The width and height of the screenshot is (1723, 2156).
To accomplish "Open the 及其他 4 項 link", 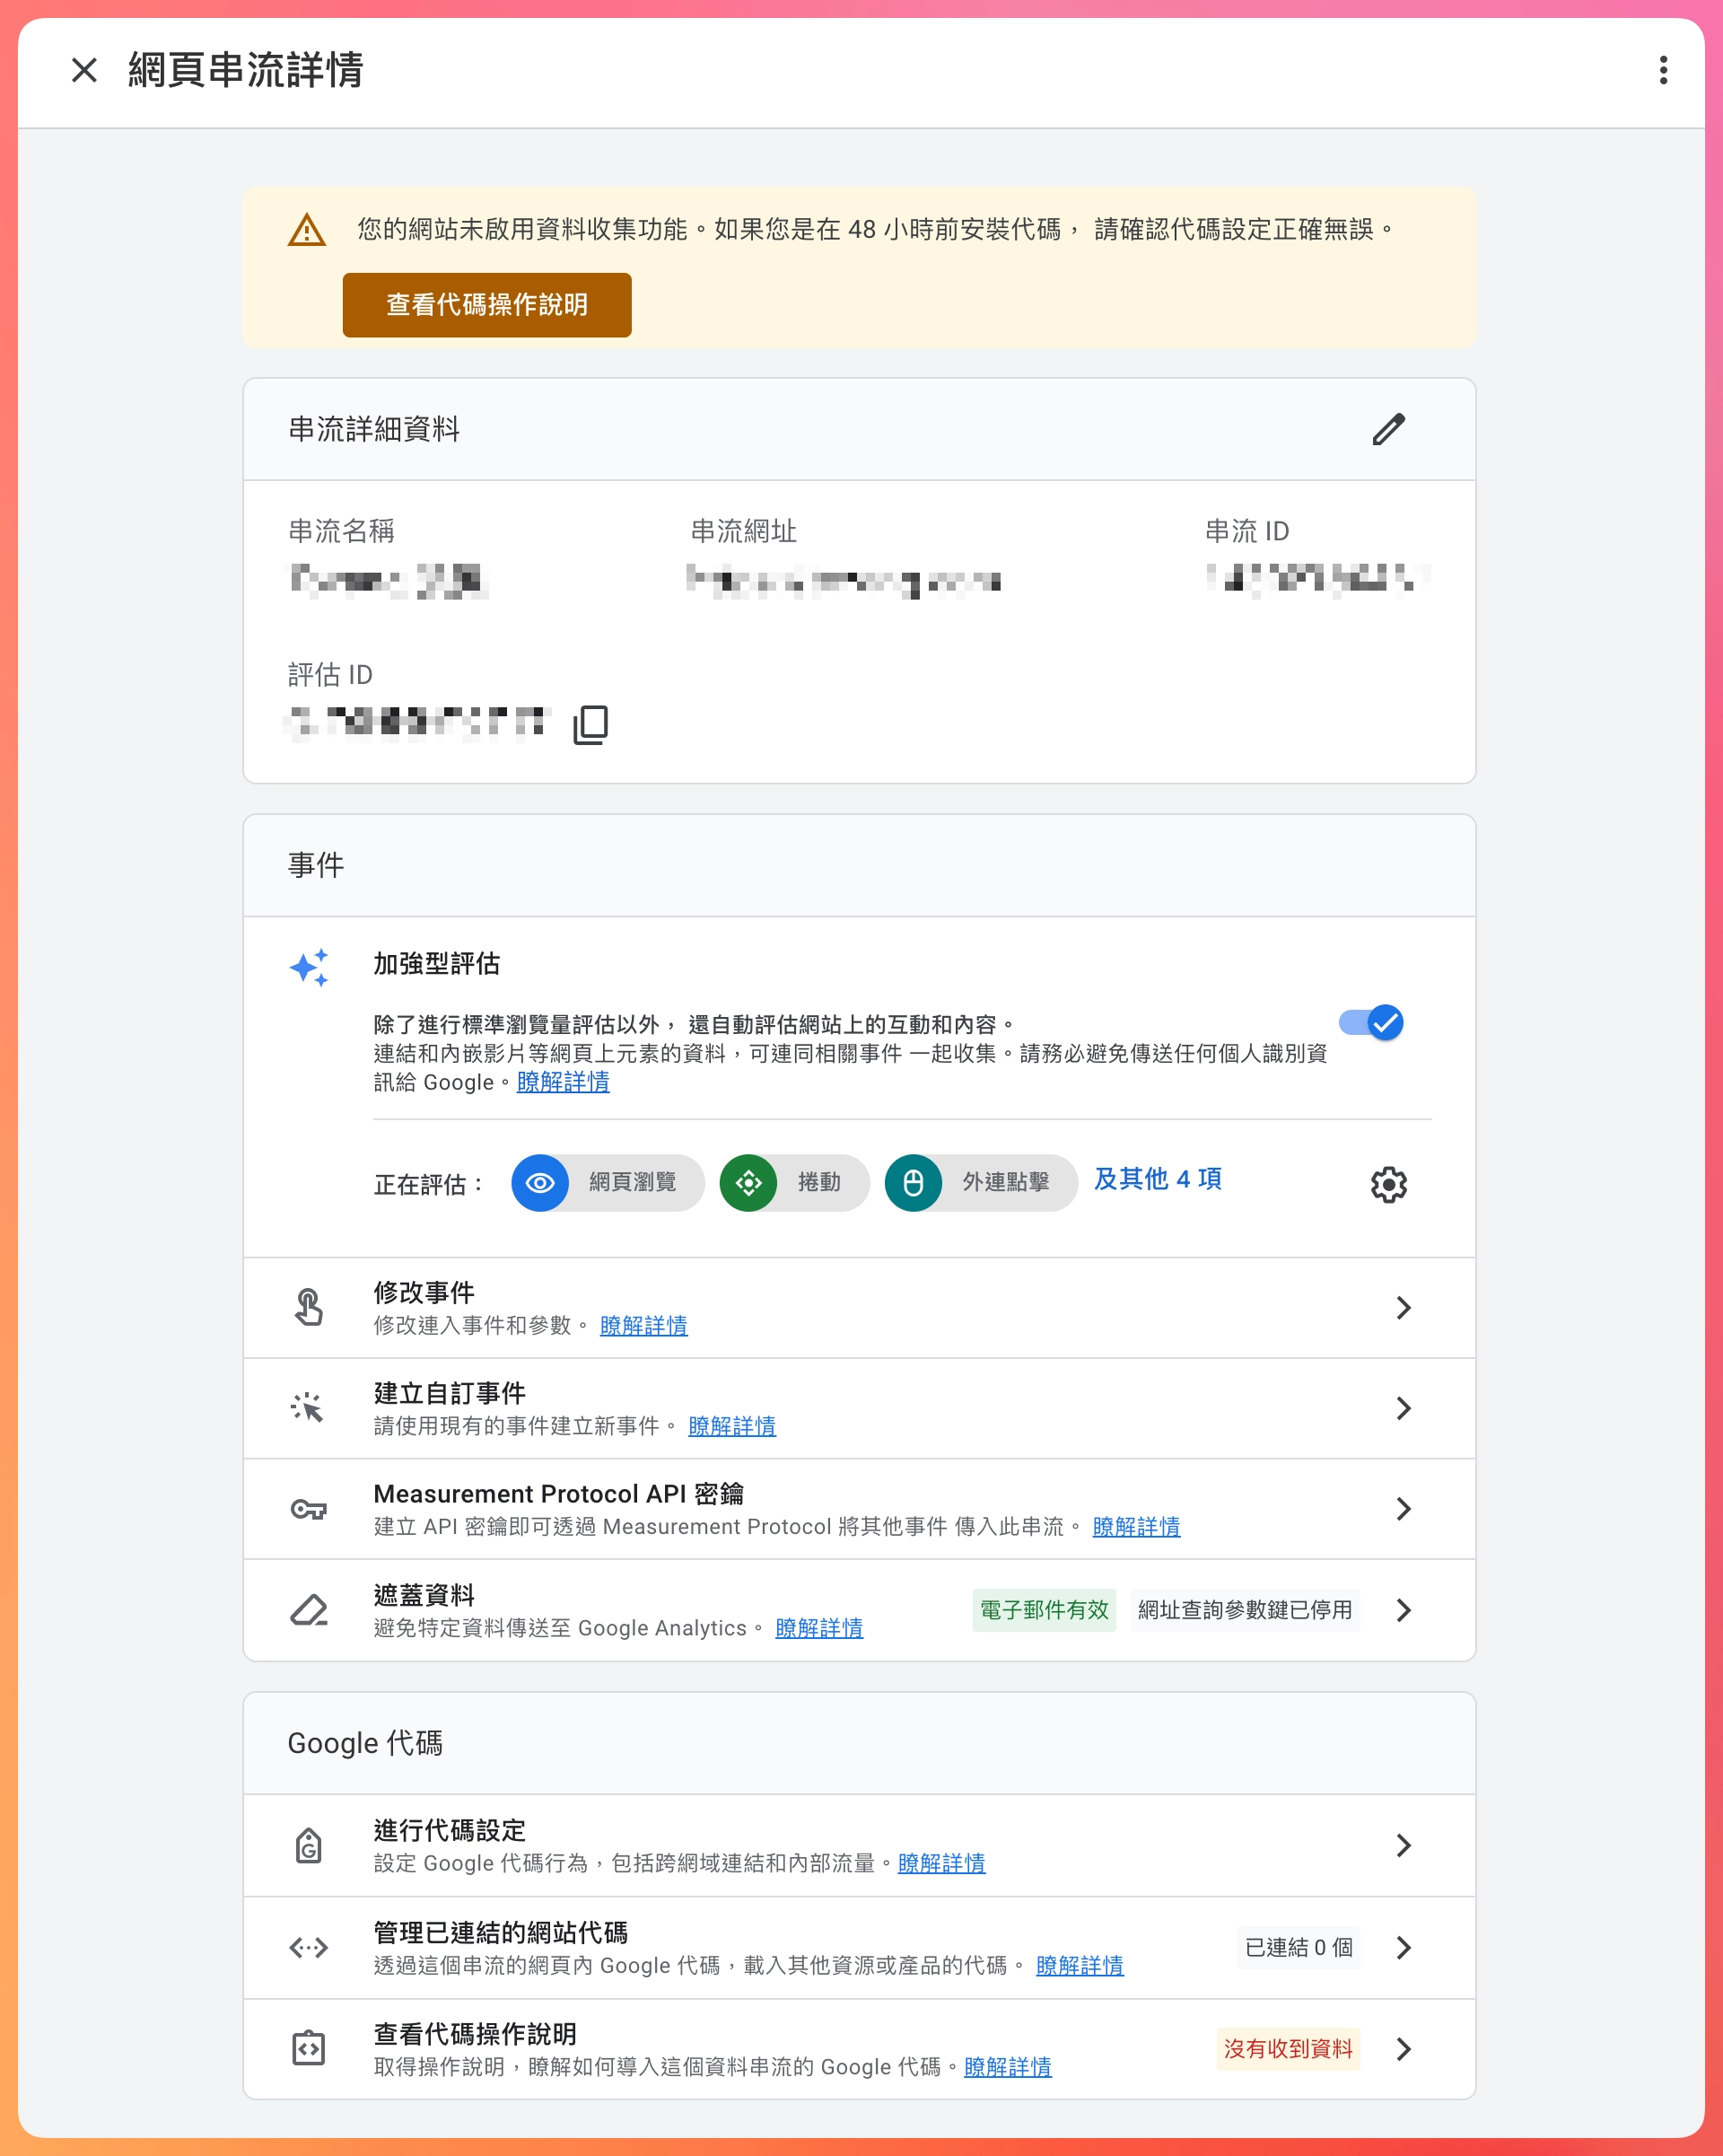I will pos(1159,1180).
